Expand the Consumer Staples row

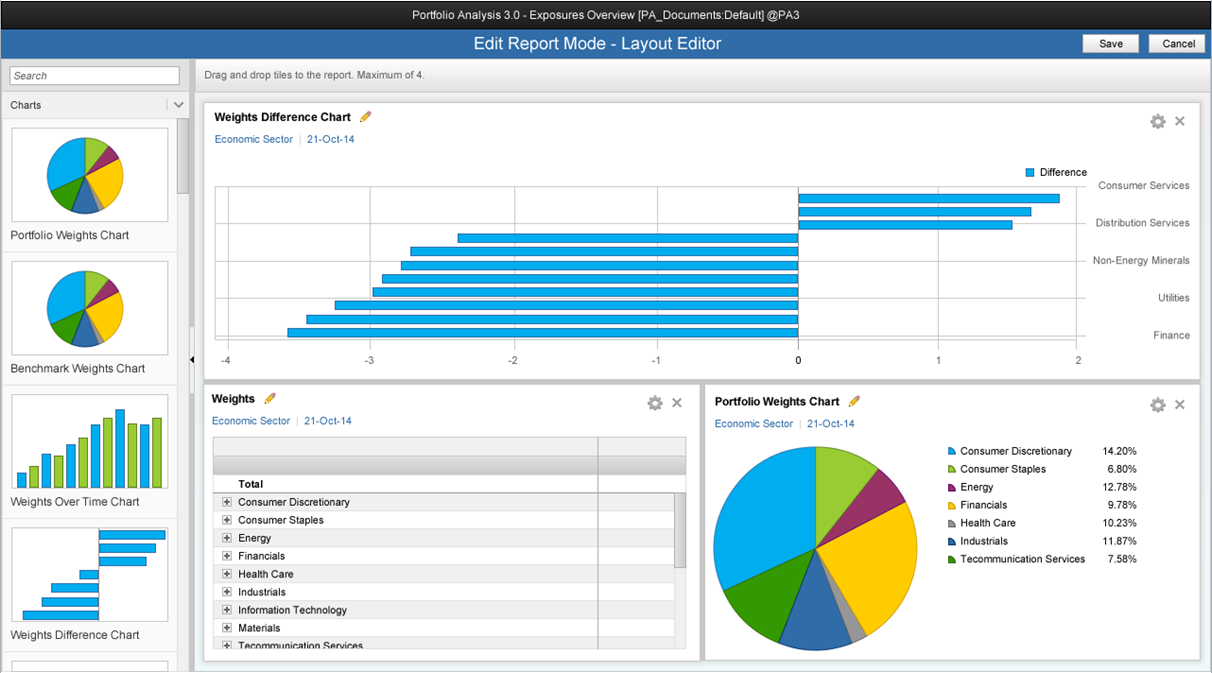(x=227, y=520)
